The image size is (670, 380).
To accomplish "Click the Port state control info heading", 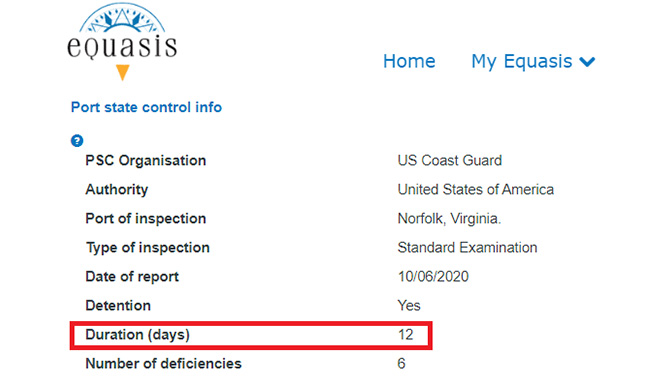I will [x=146, y=107].
